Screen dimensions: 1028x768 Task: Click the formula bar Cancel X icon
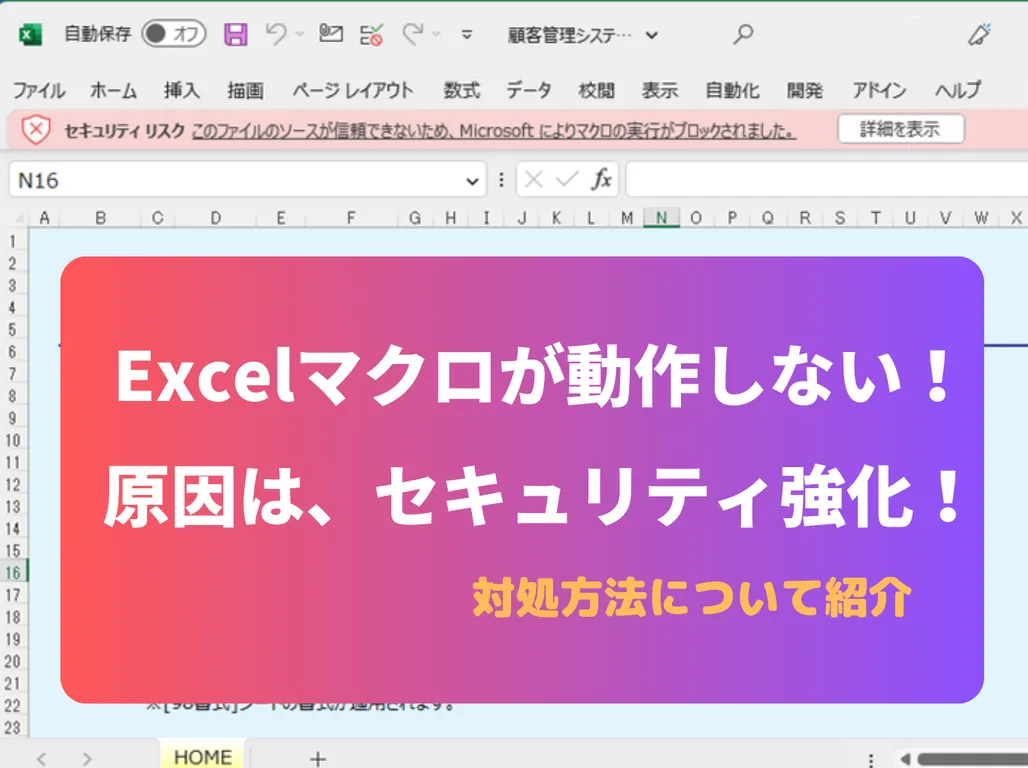(x=534, y=179)
